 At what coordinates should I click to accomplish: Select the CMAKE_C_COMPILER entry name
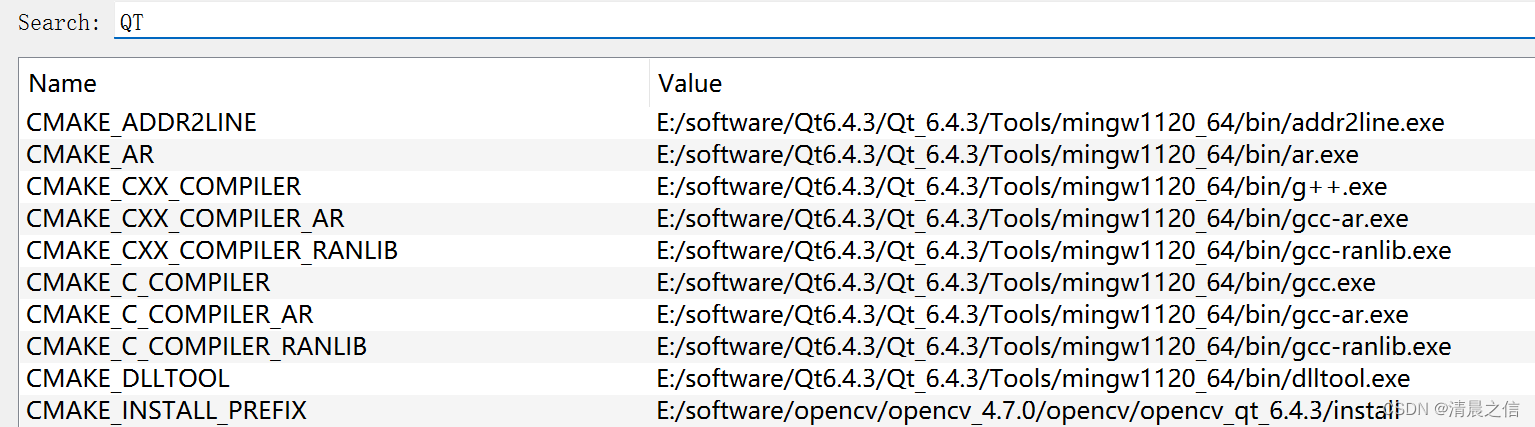pyautogui.click(x=148, y=283)
